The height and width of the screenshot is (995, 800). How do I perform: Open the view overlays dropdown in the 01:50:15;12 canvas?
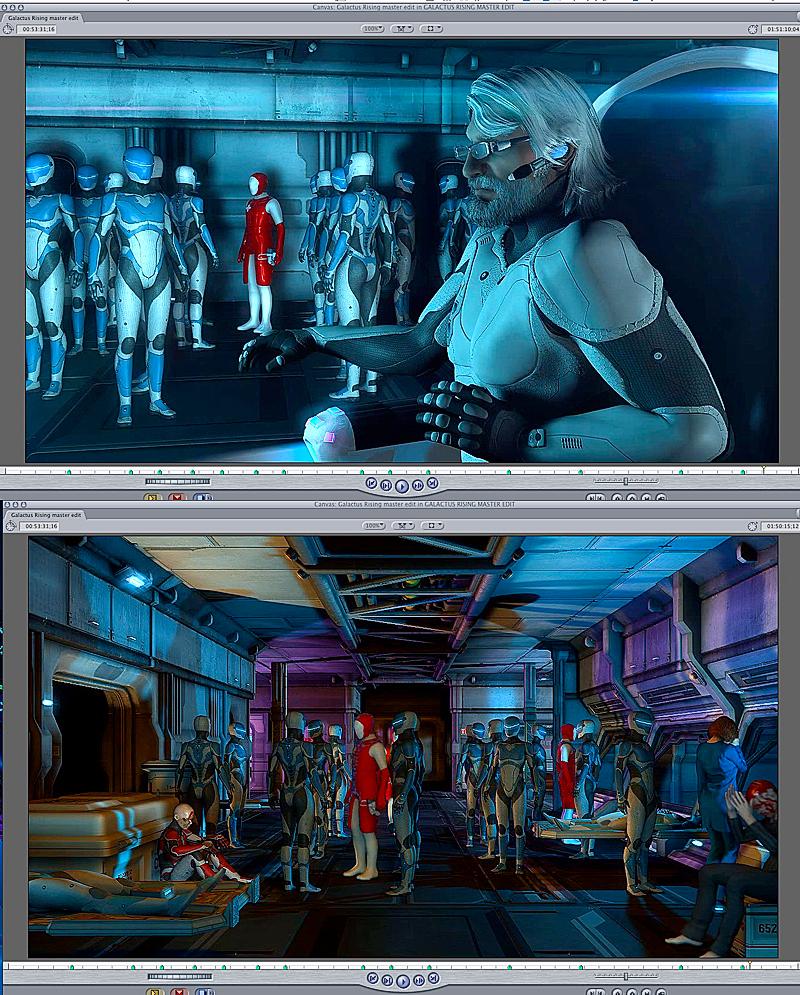pyautogui.click(x=433, y=525)
